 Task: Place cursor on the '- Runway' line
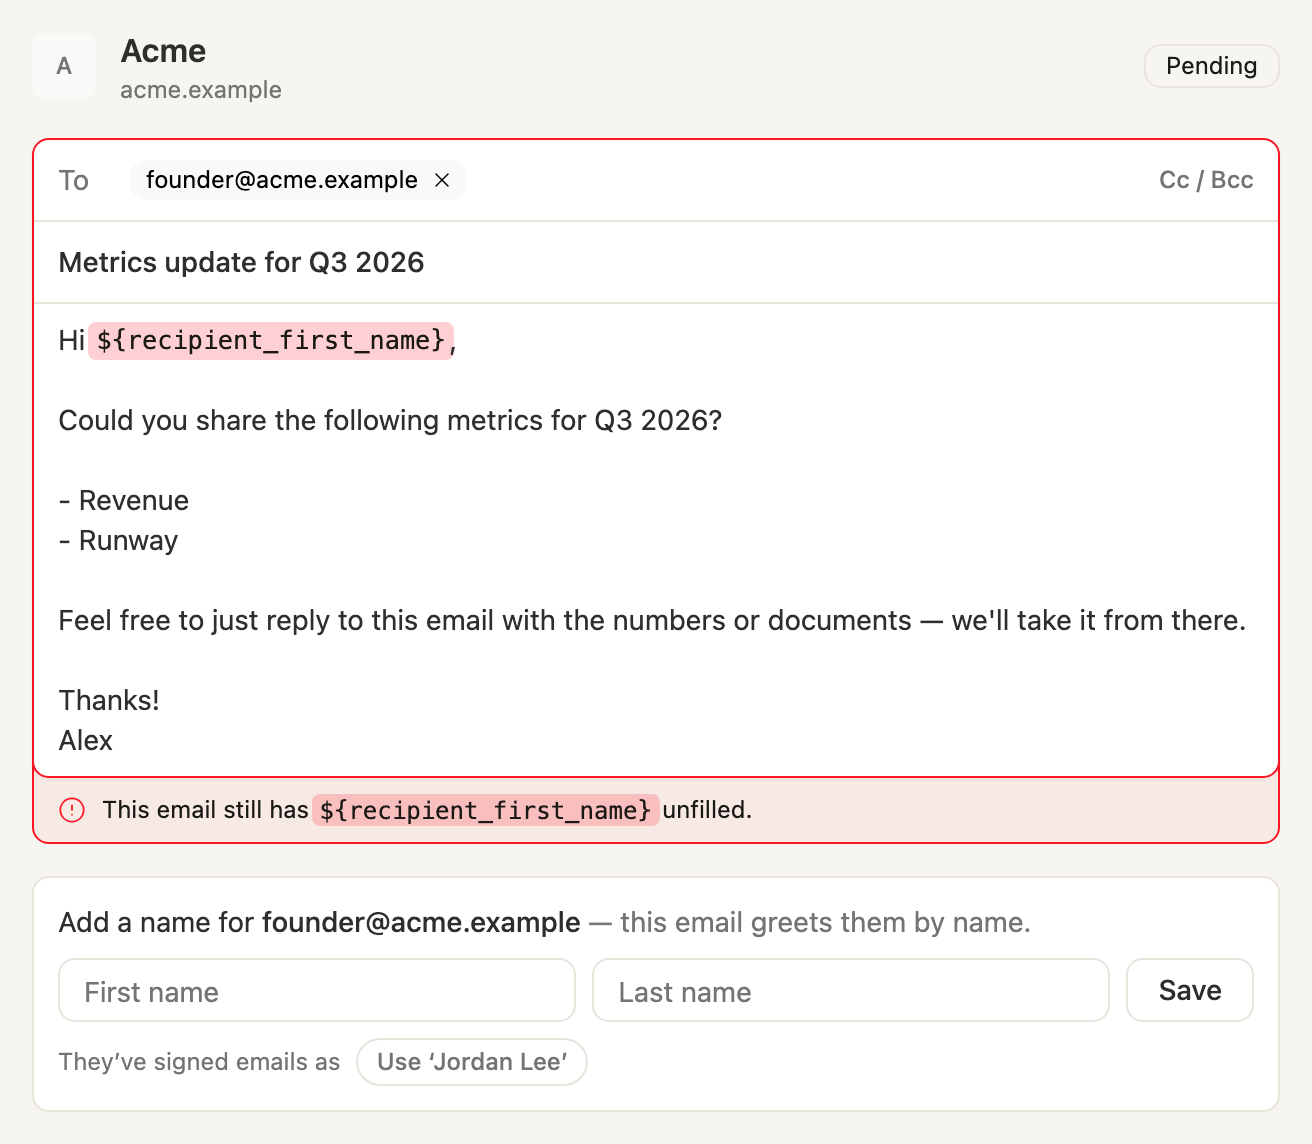[119, 540]
